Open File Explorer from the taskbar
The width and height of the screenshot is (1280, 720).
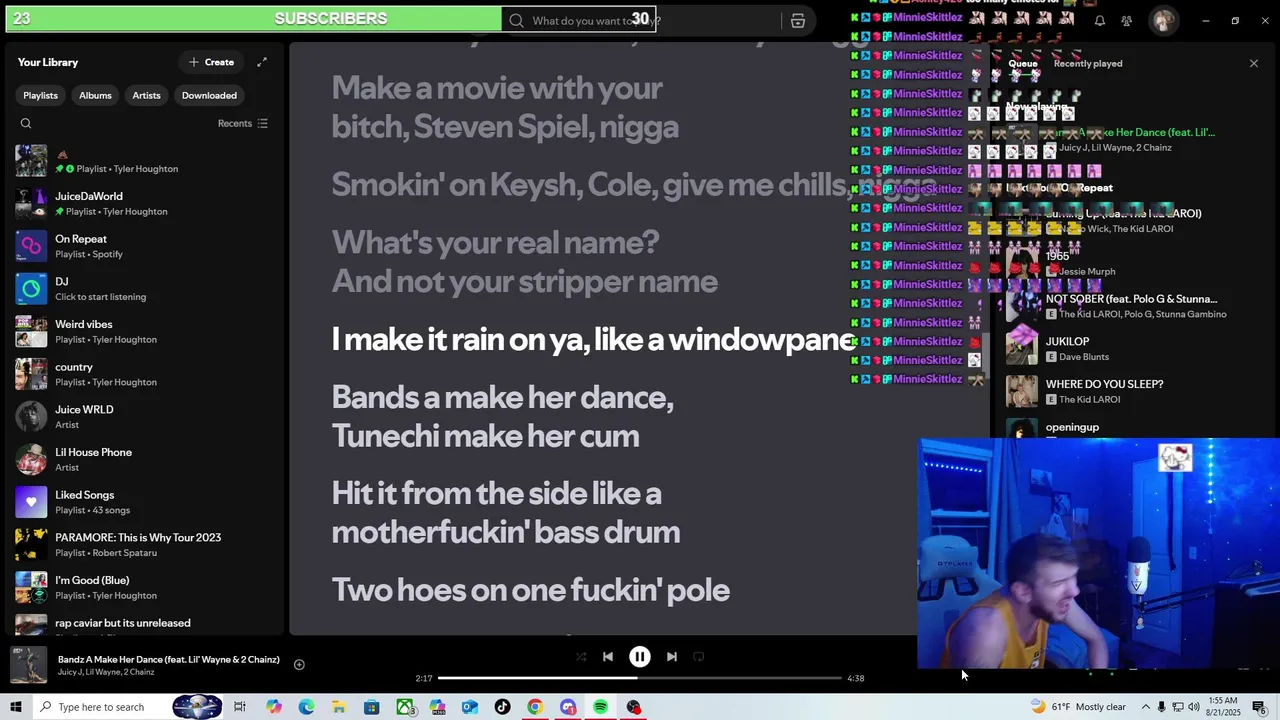pyautogui.click(x=339, y=707)
